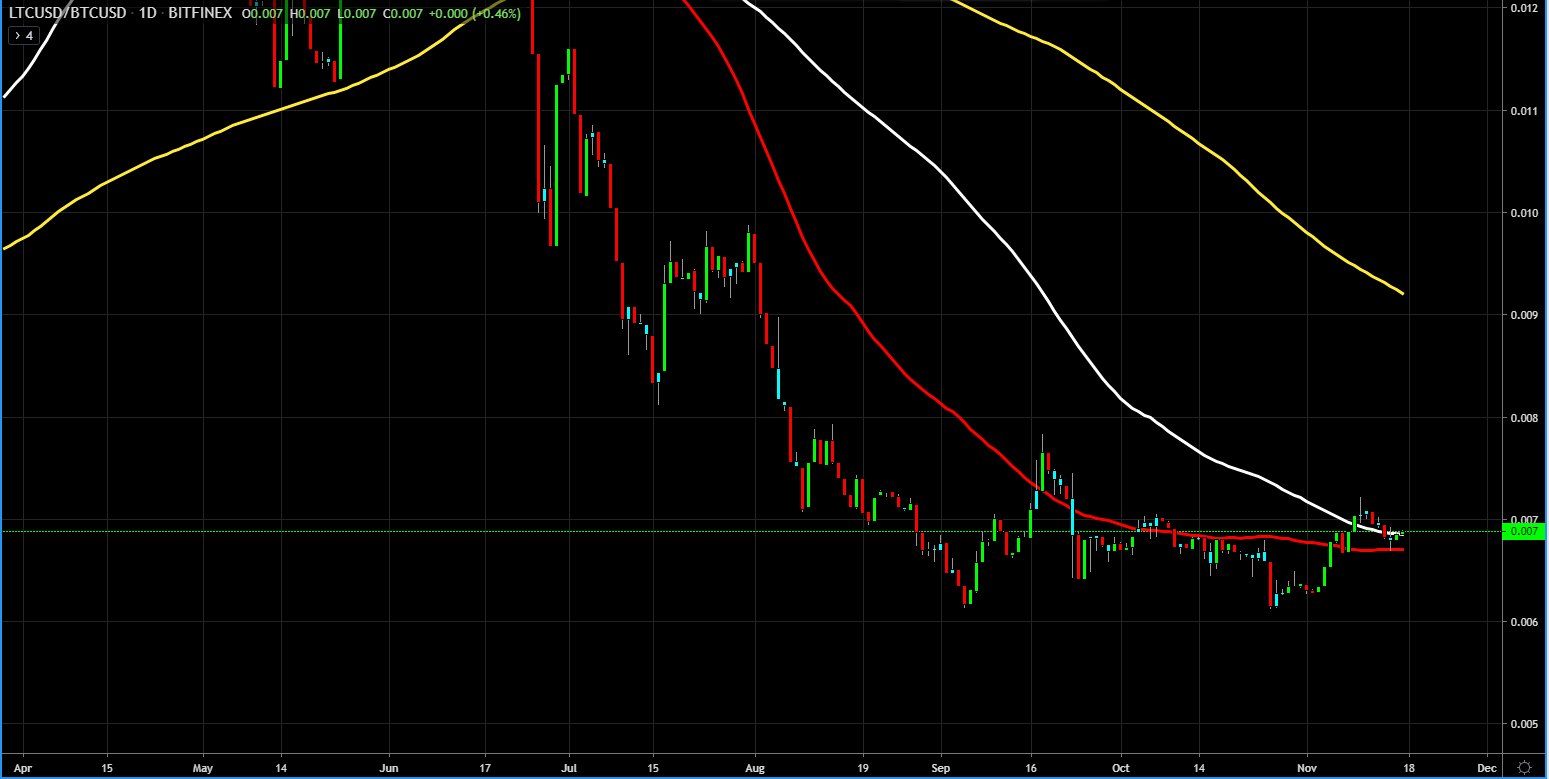Click the 0.005 price axis label
Viewport: 1549px width, 779px height.
(x=1525, y=724)
